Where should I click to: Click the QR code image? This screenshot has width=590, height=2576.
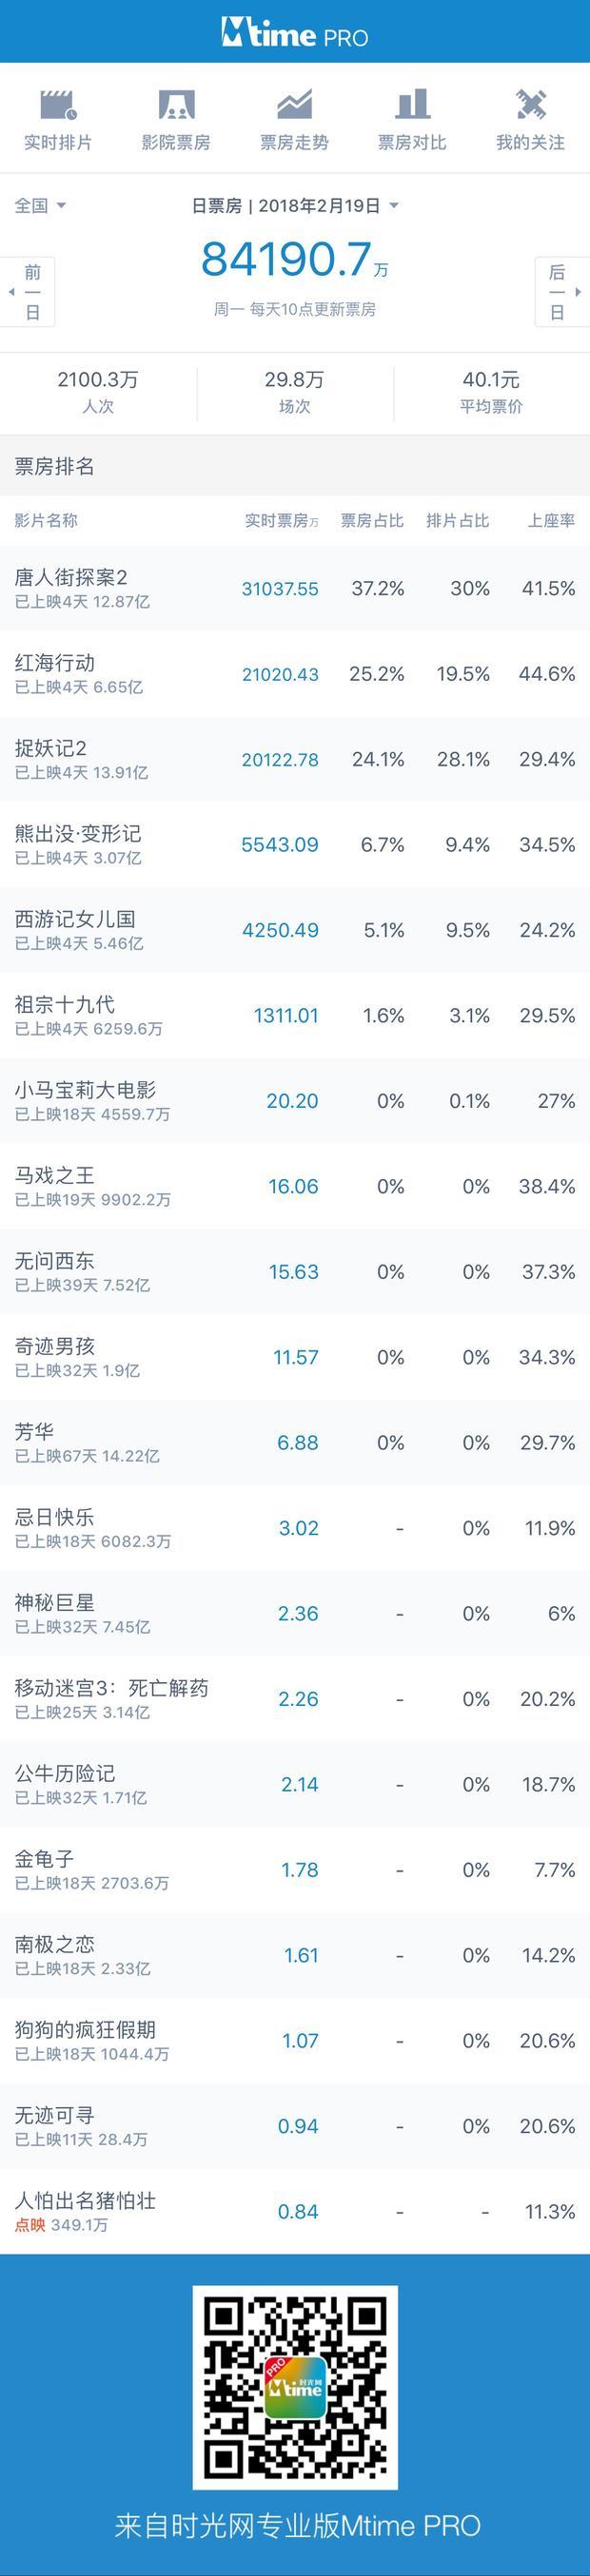(x=295, y=2386)
